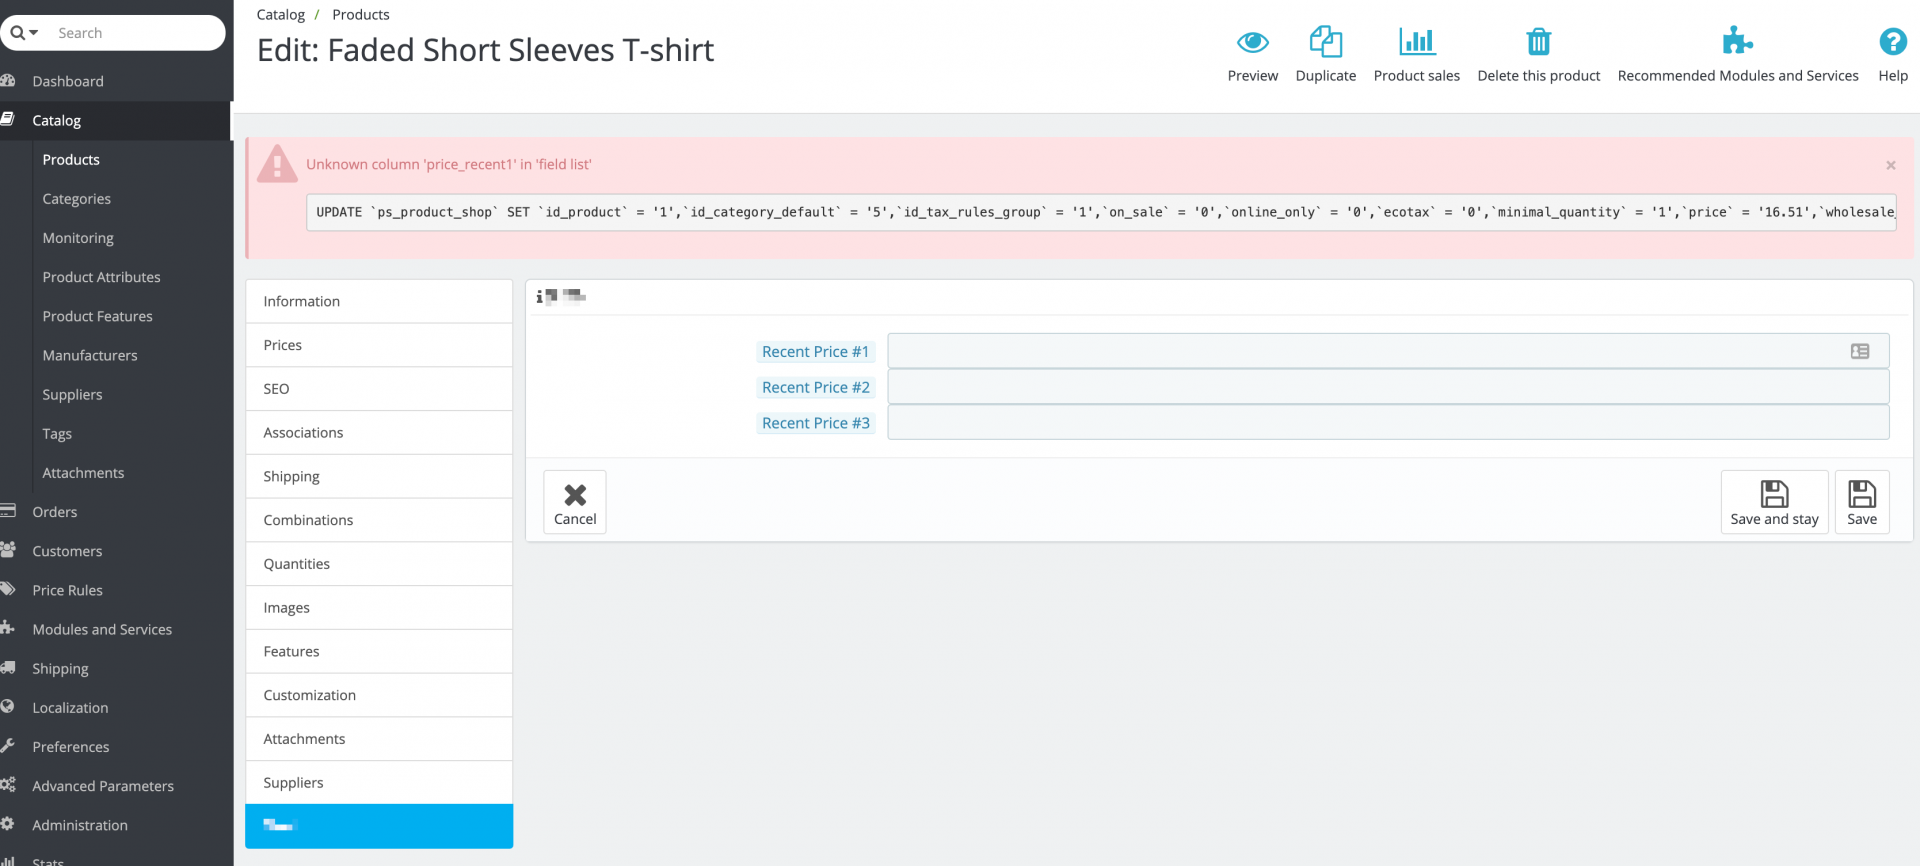Switch to the Customization product tab

pos(379,695)
